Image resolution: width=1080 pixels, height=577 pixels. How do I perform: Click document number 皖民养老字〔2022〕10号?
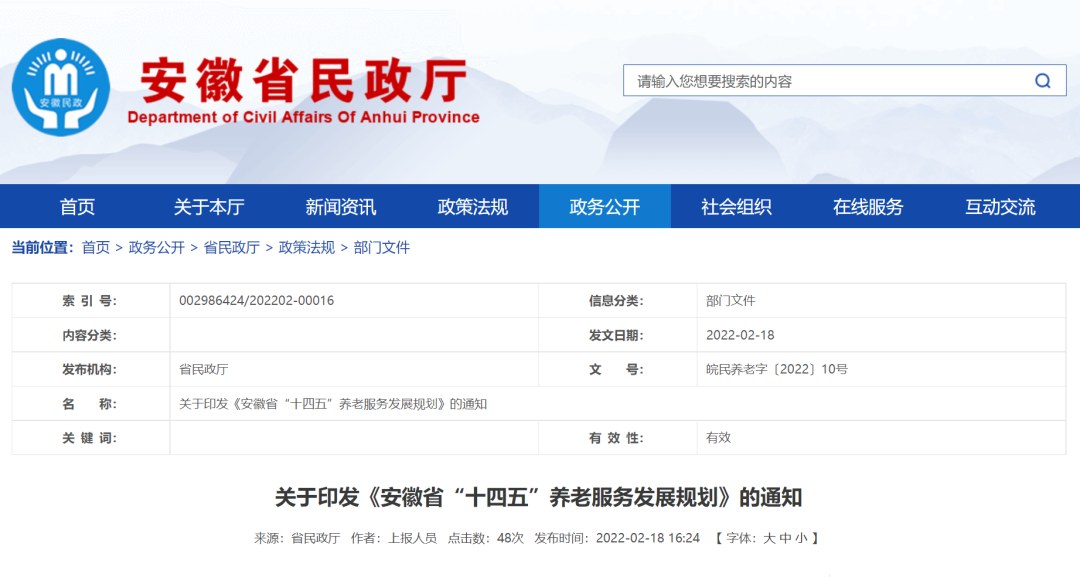[x=776, y=370]
